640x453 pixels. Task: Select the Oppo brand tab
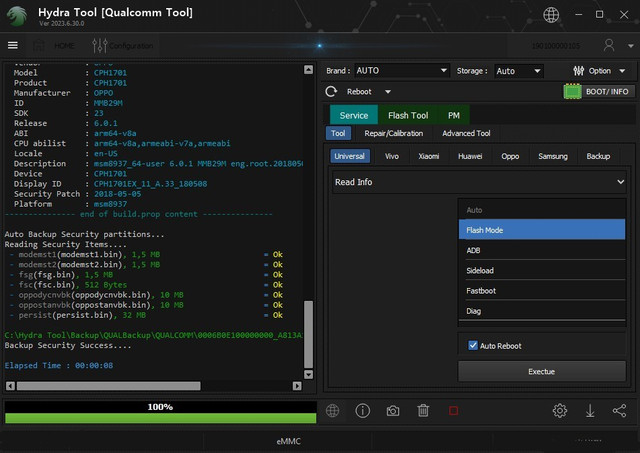(510, 156)
